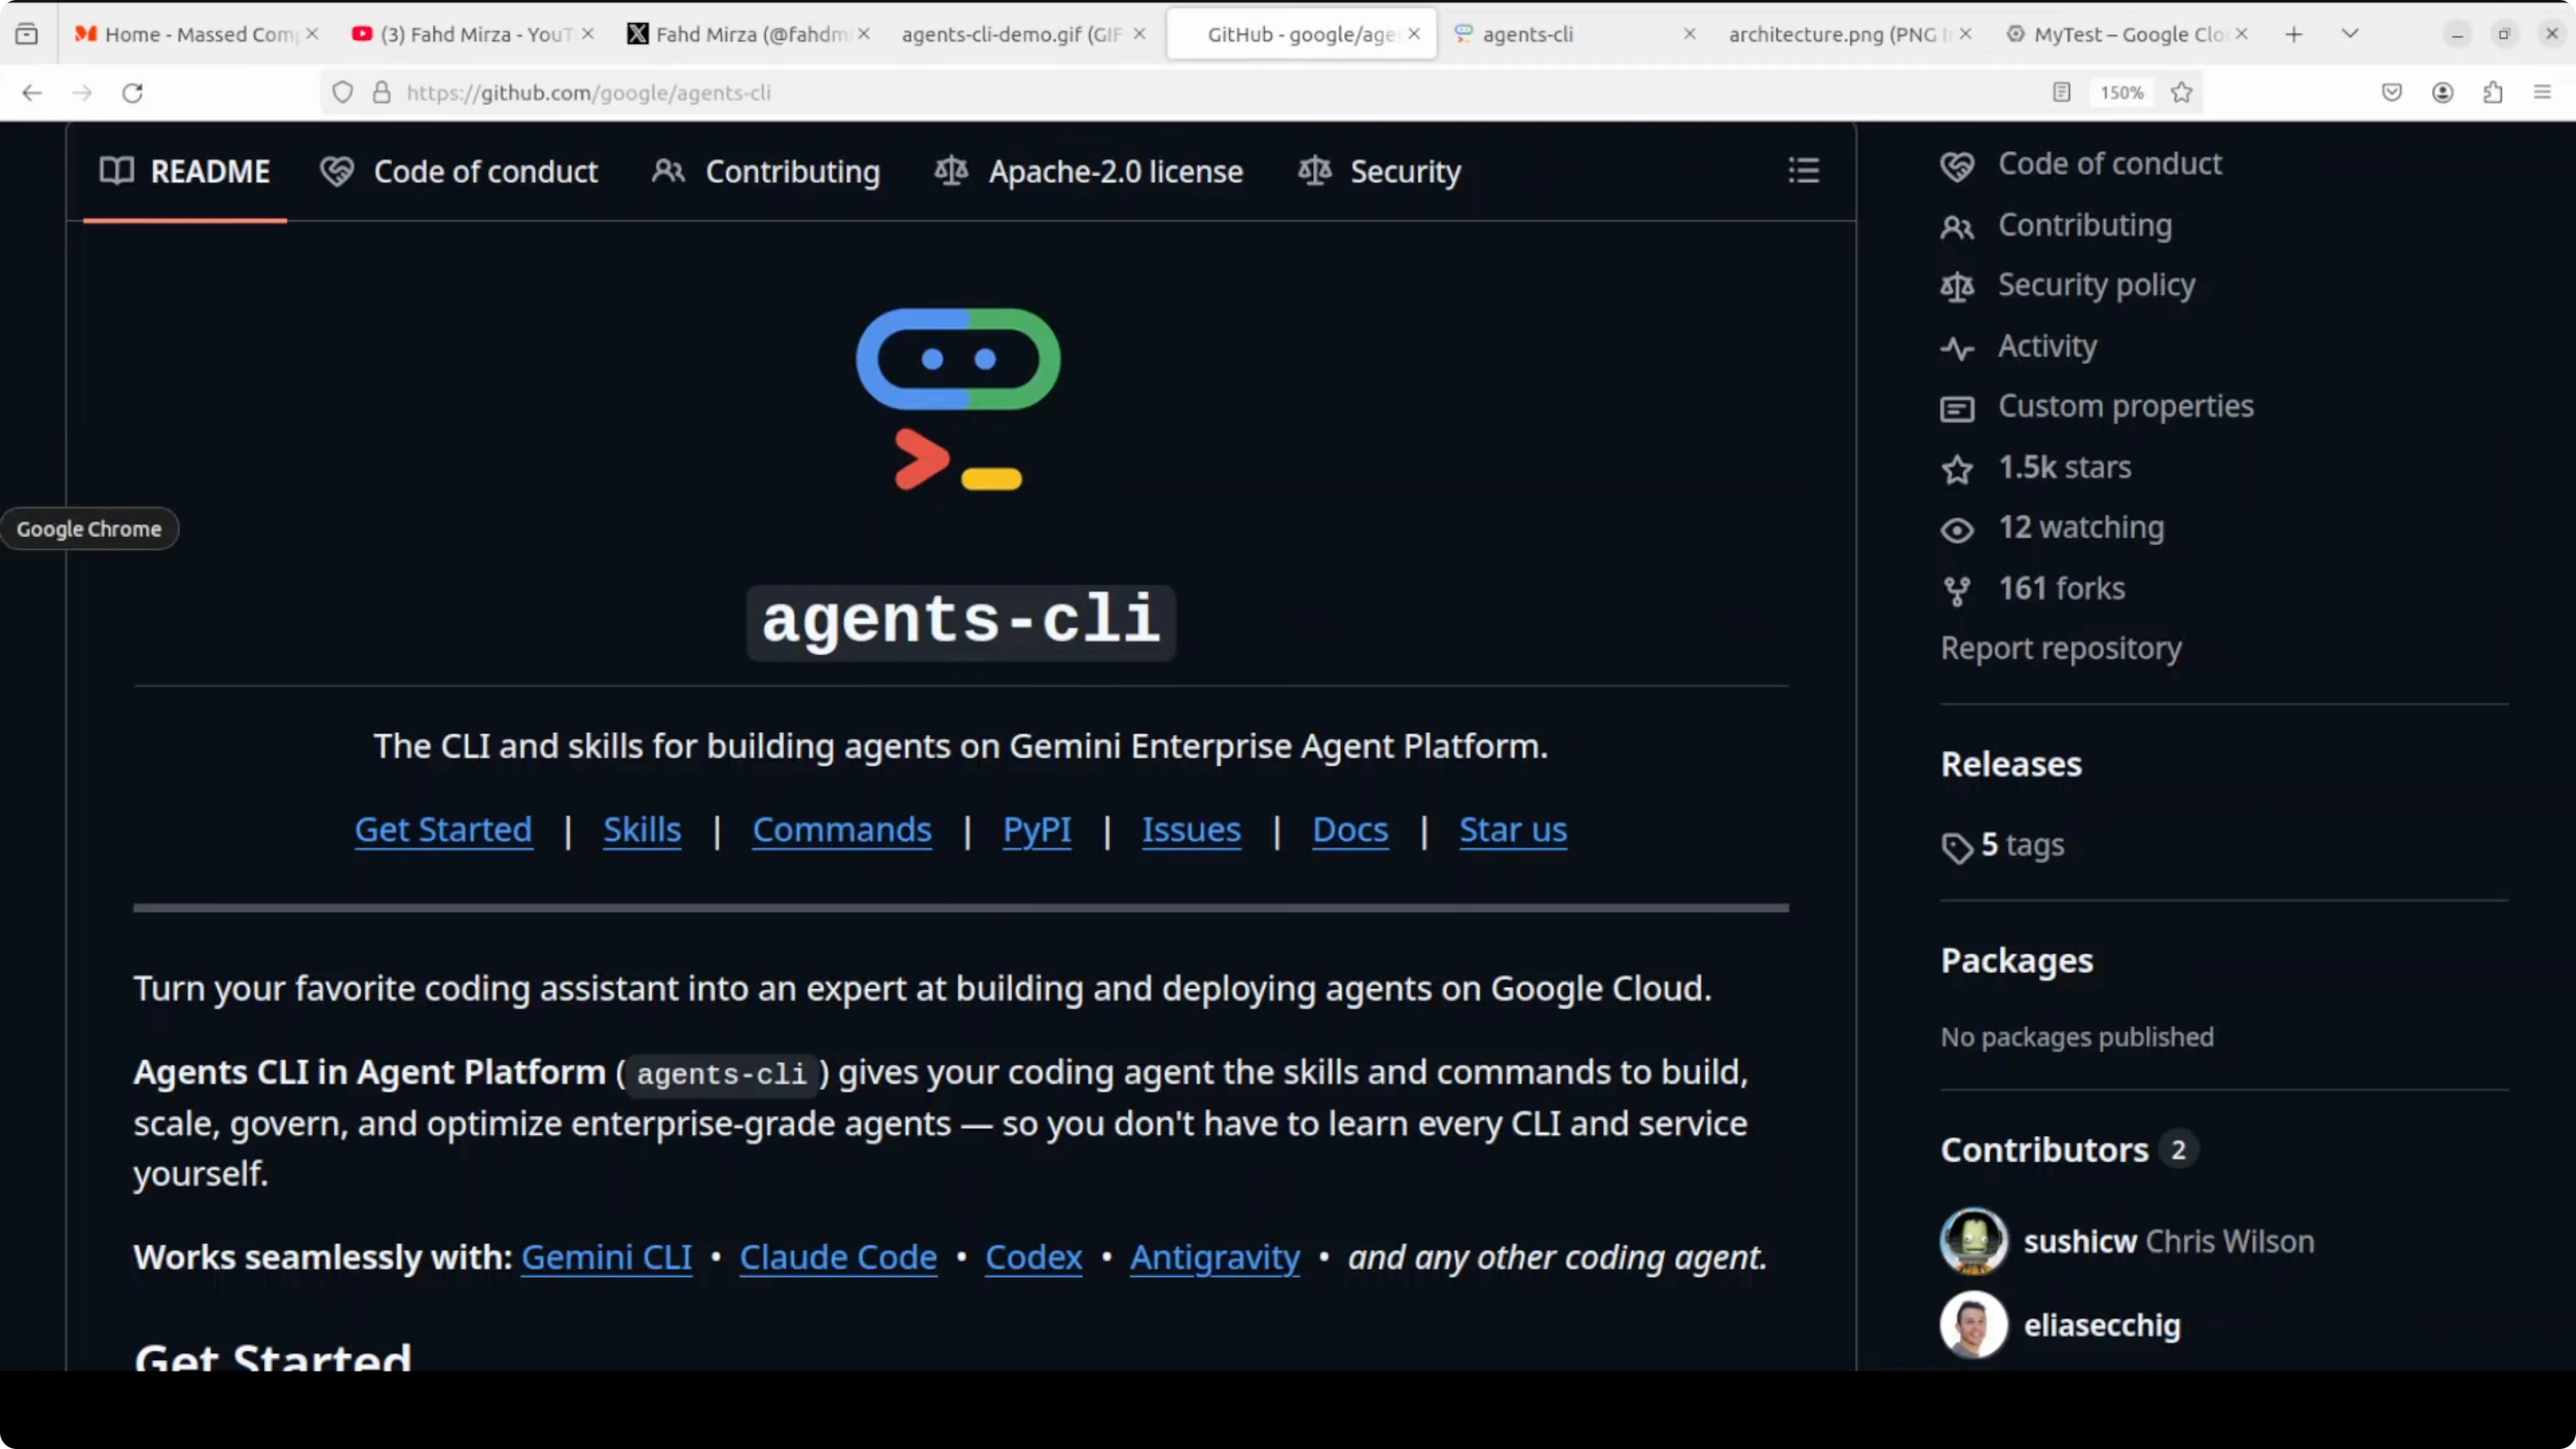Click the 1.5k stars link

pos(2064,467)
